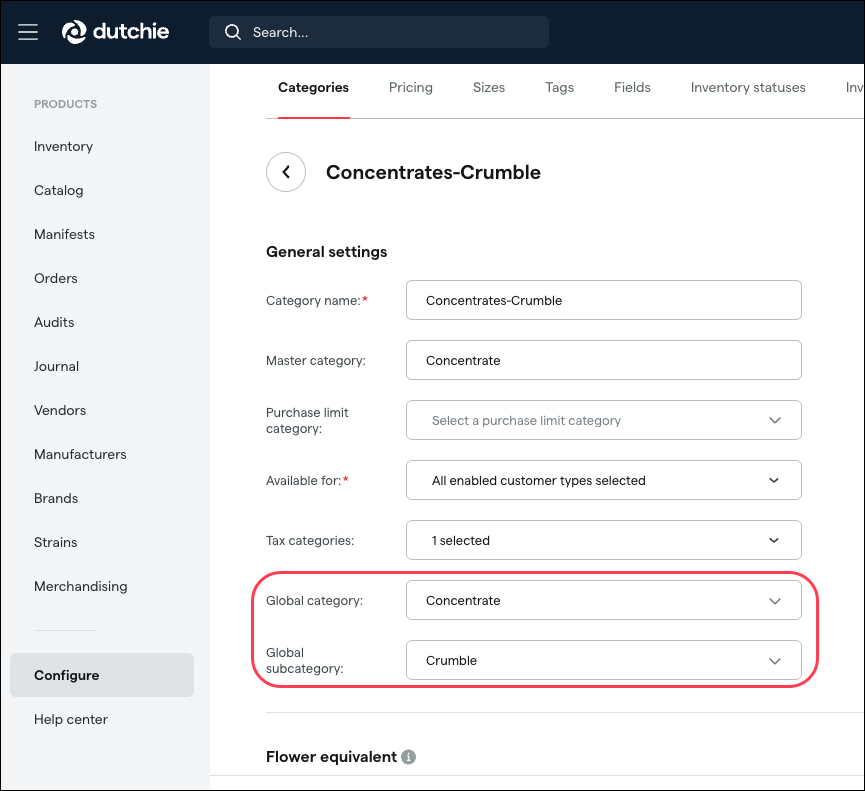Switch to the Pricing tab

[410, 88]
